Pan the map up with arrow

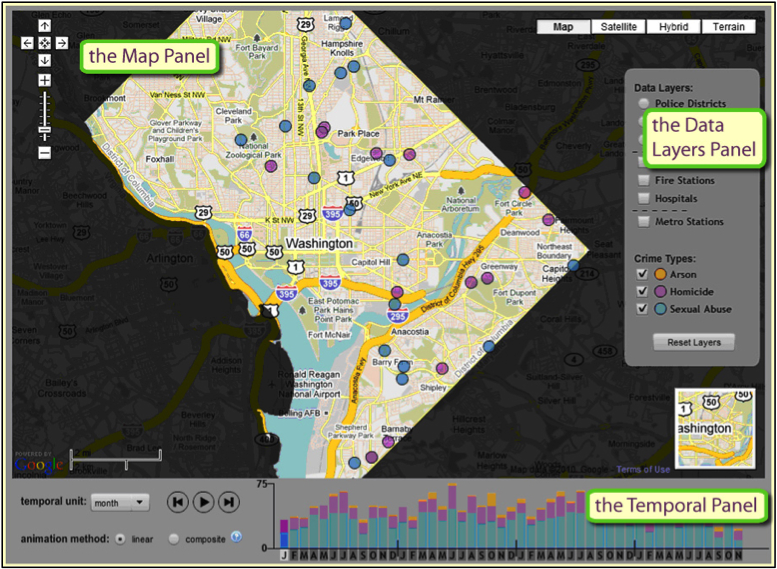click(44, 25)
